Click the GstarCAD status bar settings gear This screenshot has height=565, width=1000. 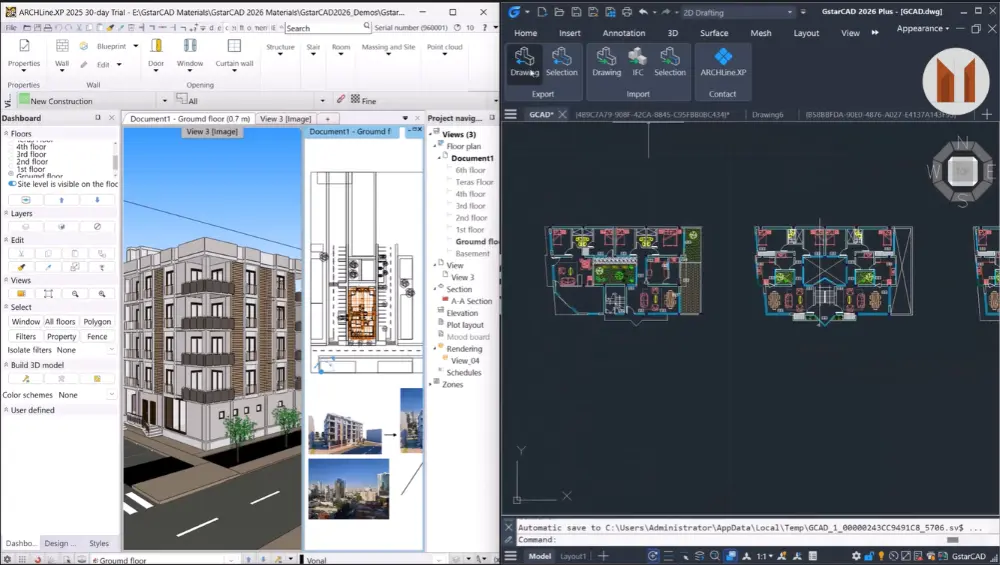click(857, 556)
